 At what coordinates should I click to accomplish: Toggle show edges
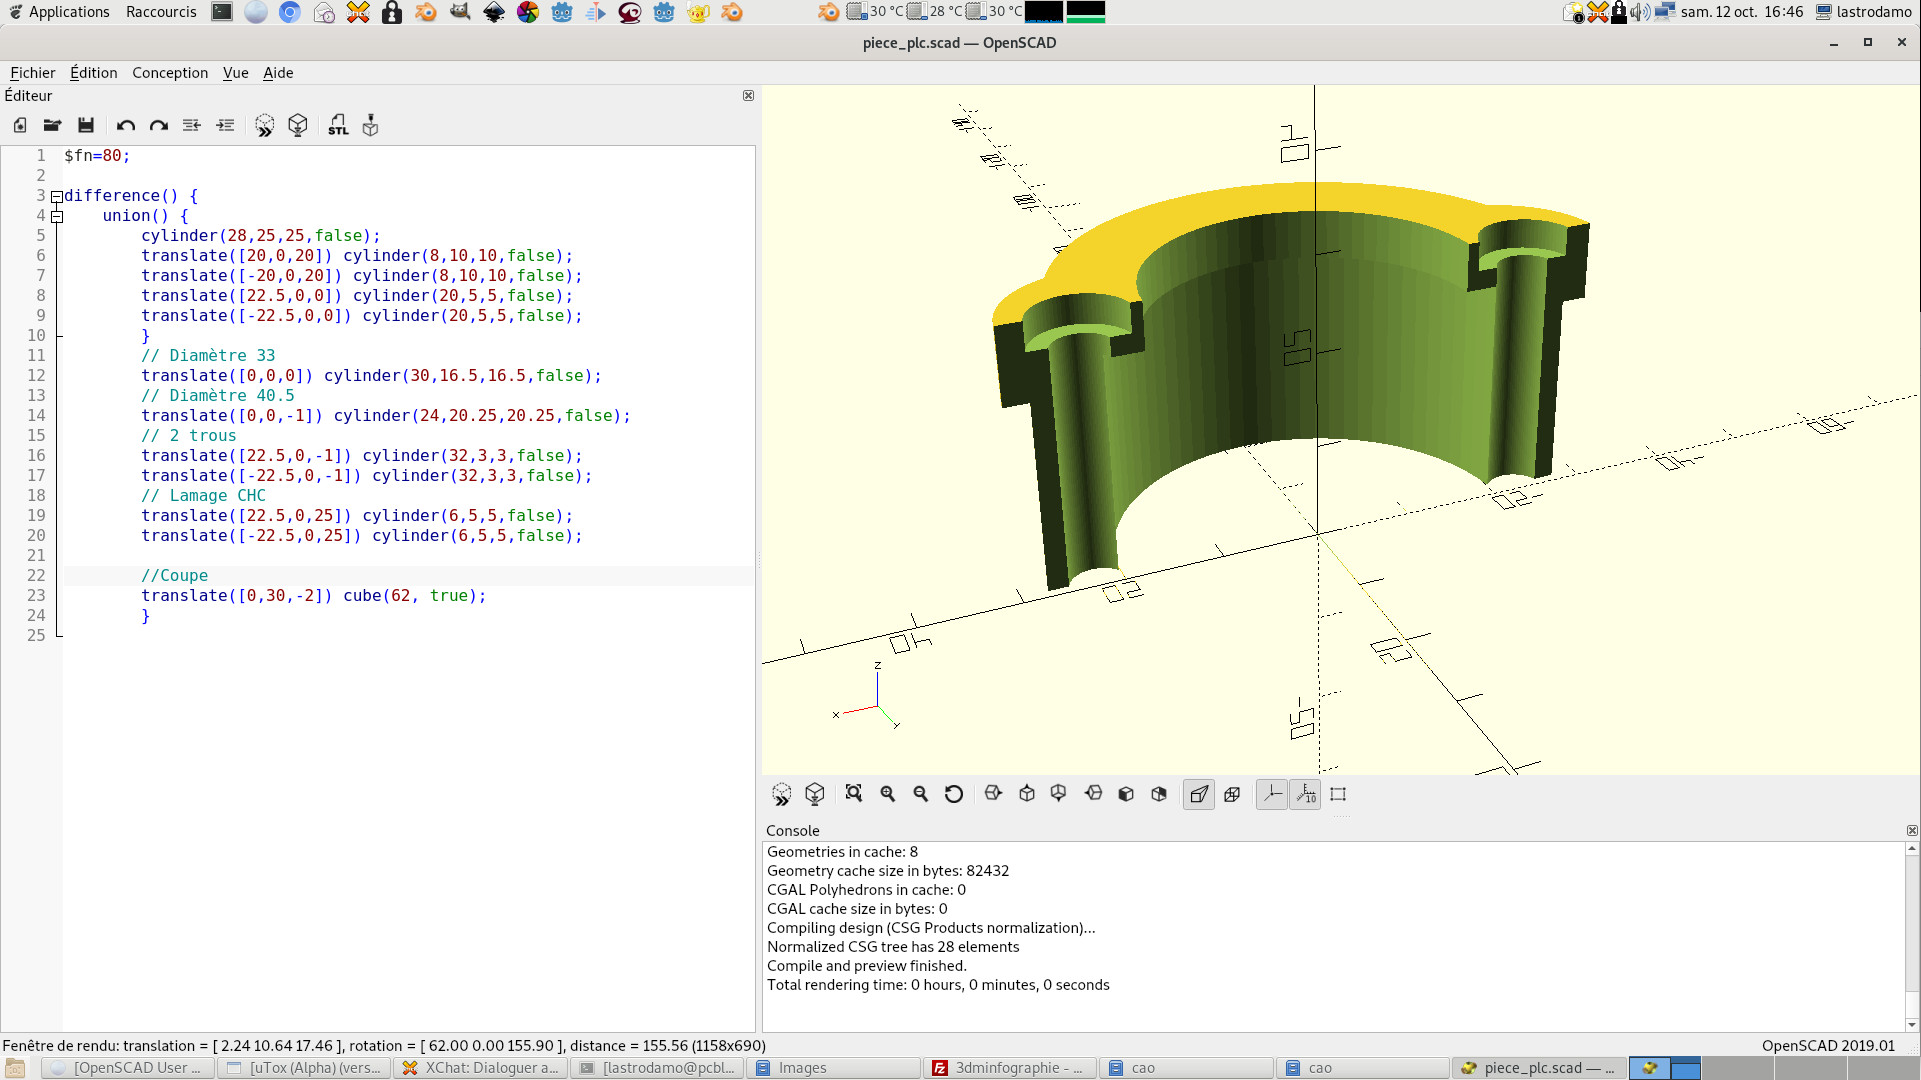(x=1338, y=794)
